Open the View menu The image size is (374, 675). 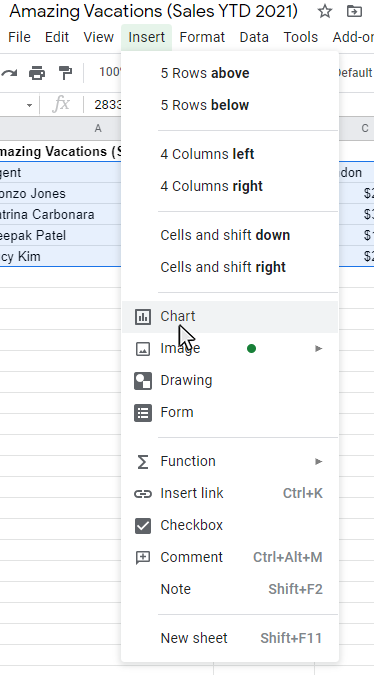tap(99, 37)
